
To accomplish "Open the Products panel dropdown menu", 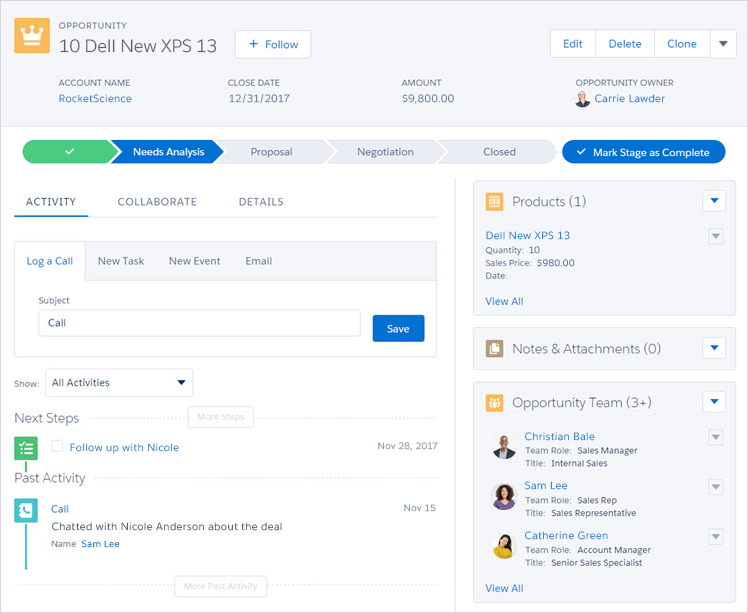I will pos(714,201).
